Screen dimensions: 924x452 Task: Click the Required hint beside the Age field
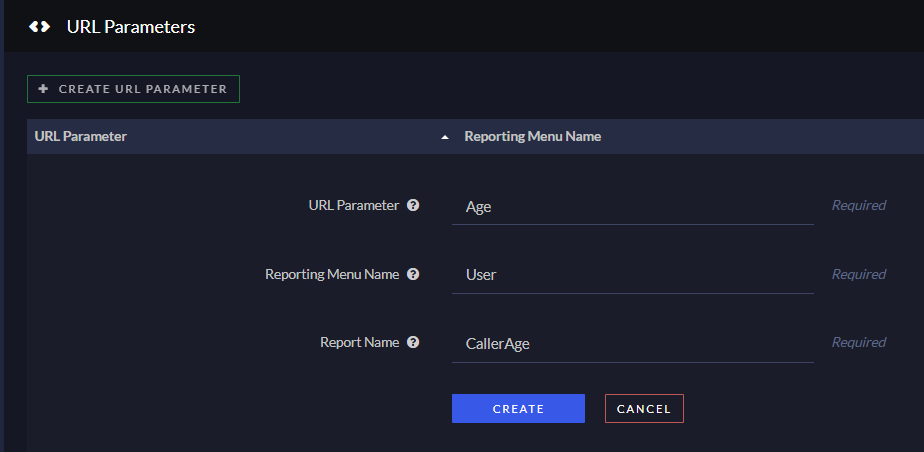pos(859,205)
